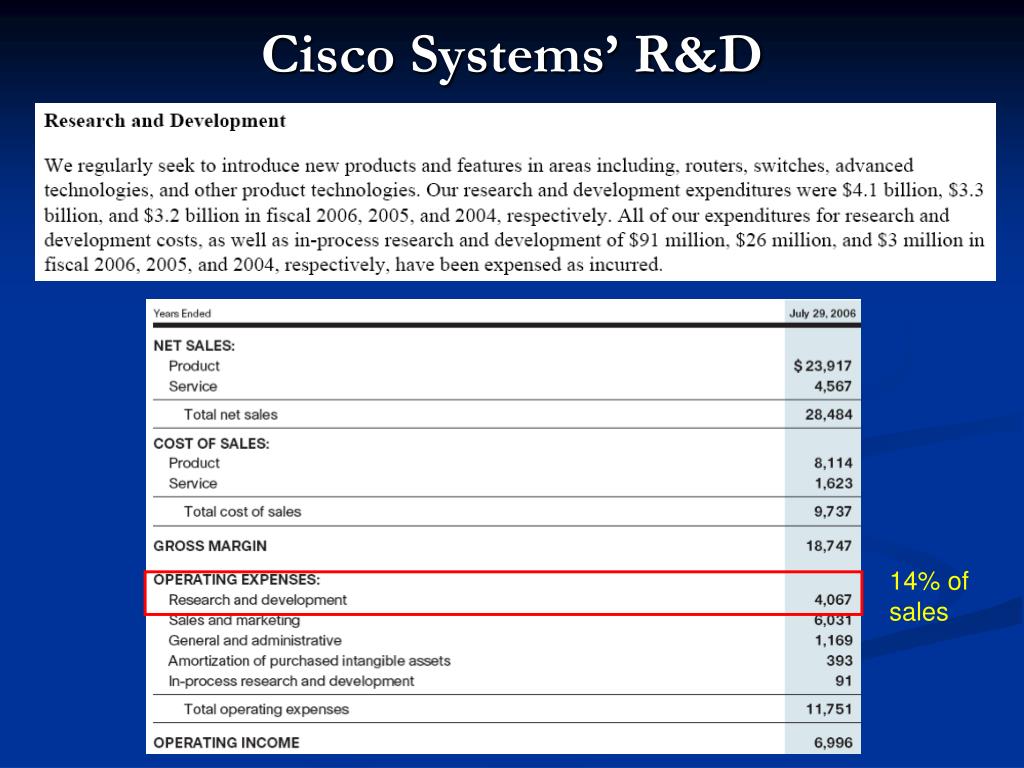The width and height of the screenshot is (1024, 768).
Task: Click the slide title "Cisco Systems' R&D"
Action: [511, 55]
